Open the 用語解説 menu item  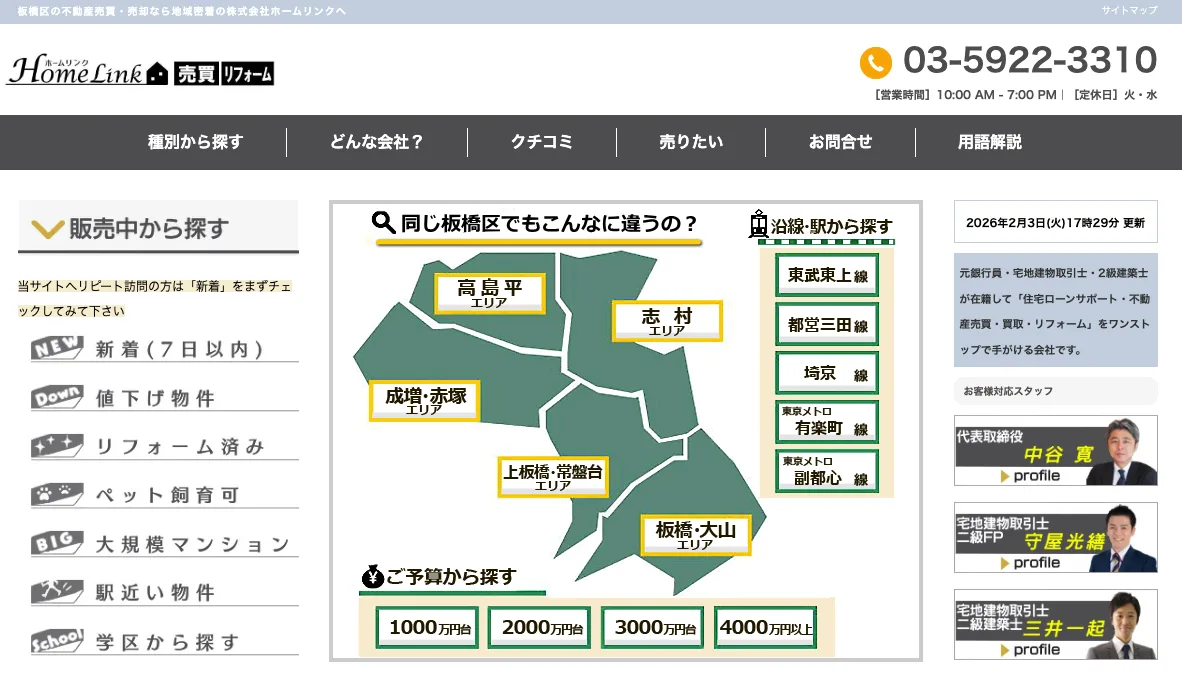tap(990, 142)
